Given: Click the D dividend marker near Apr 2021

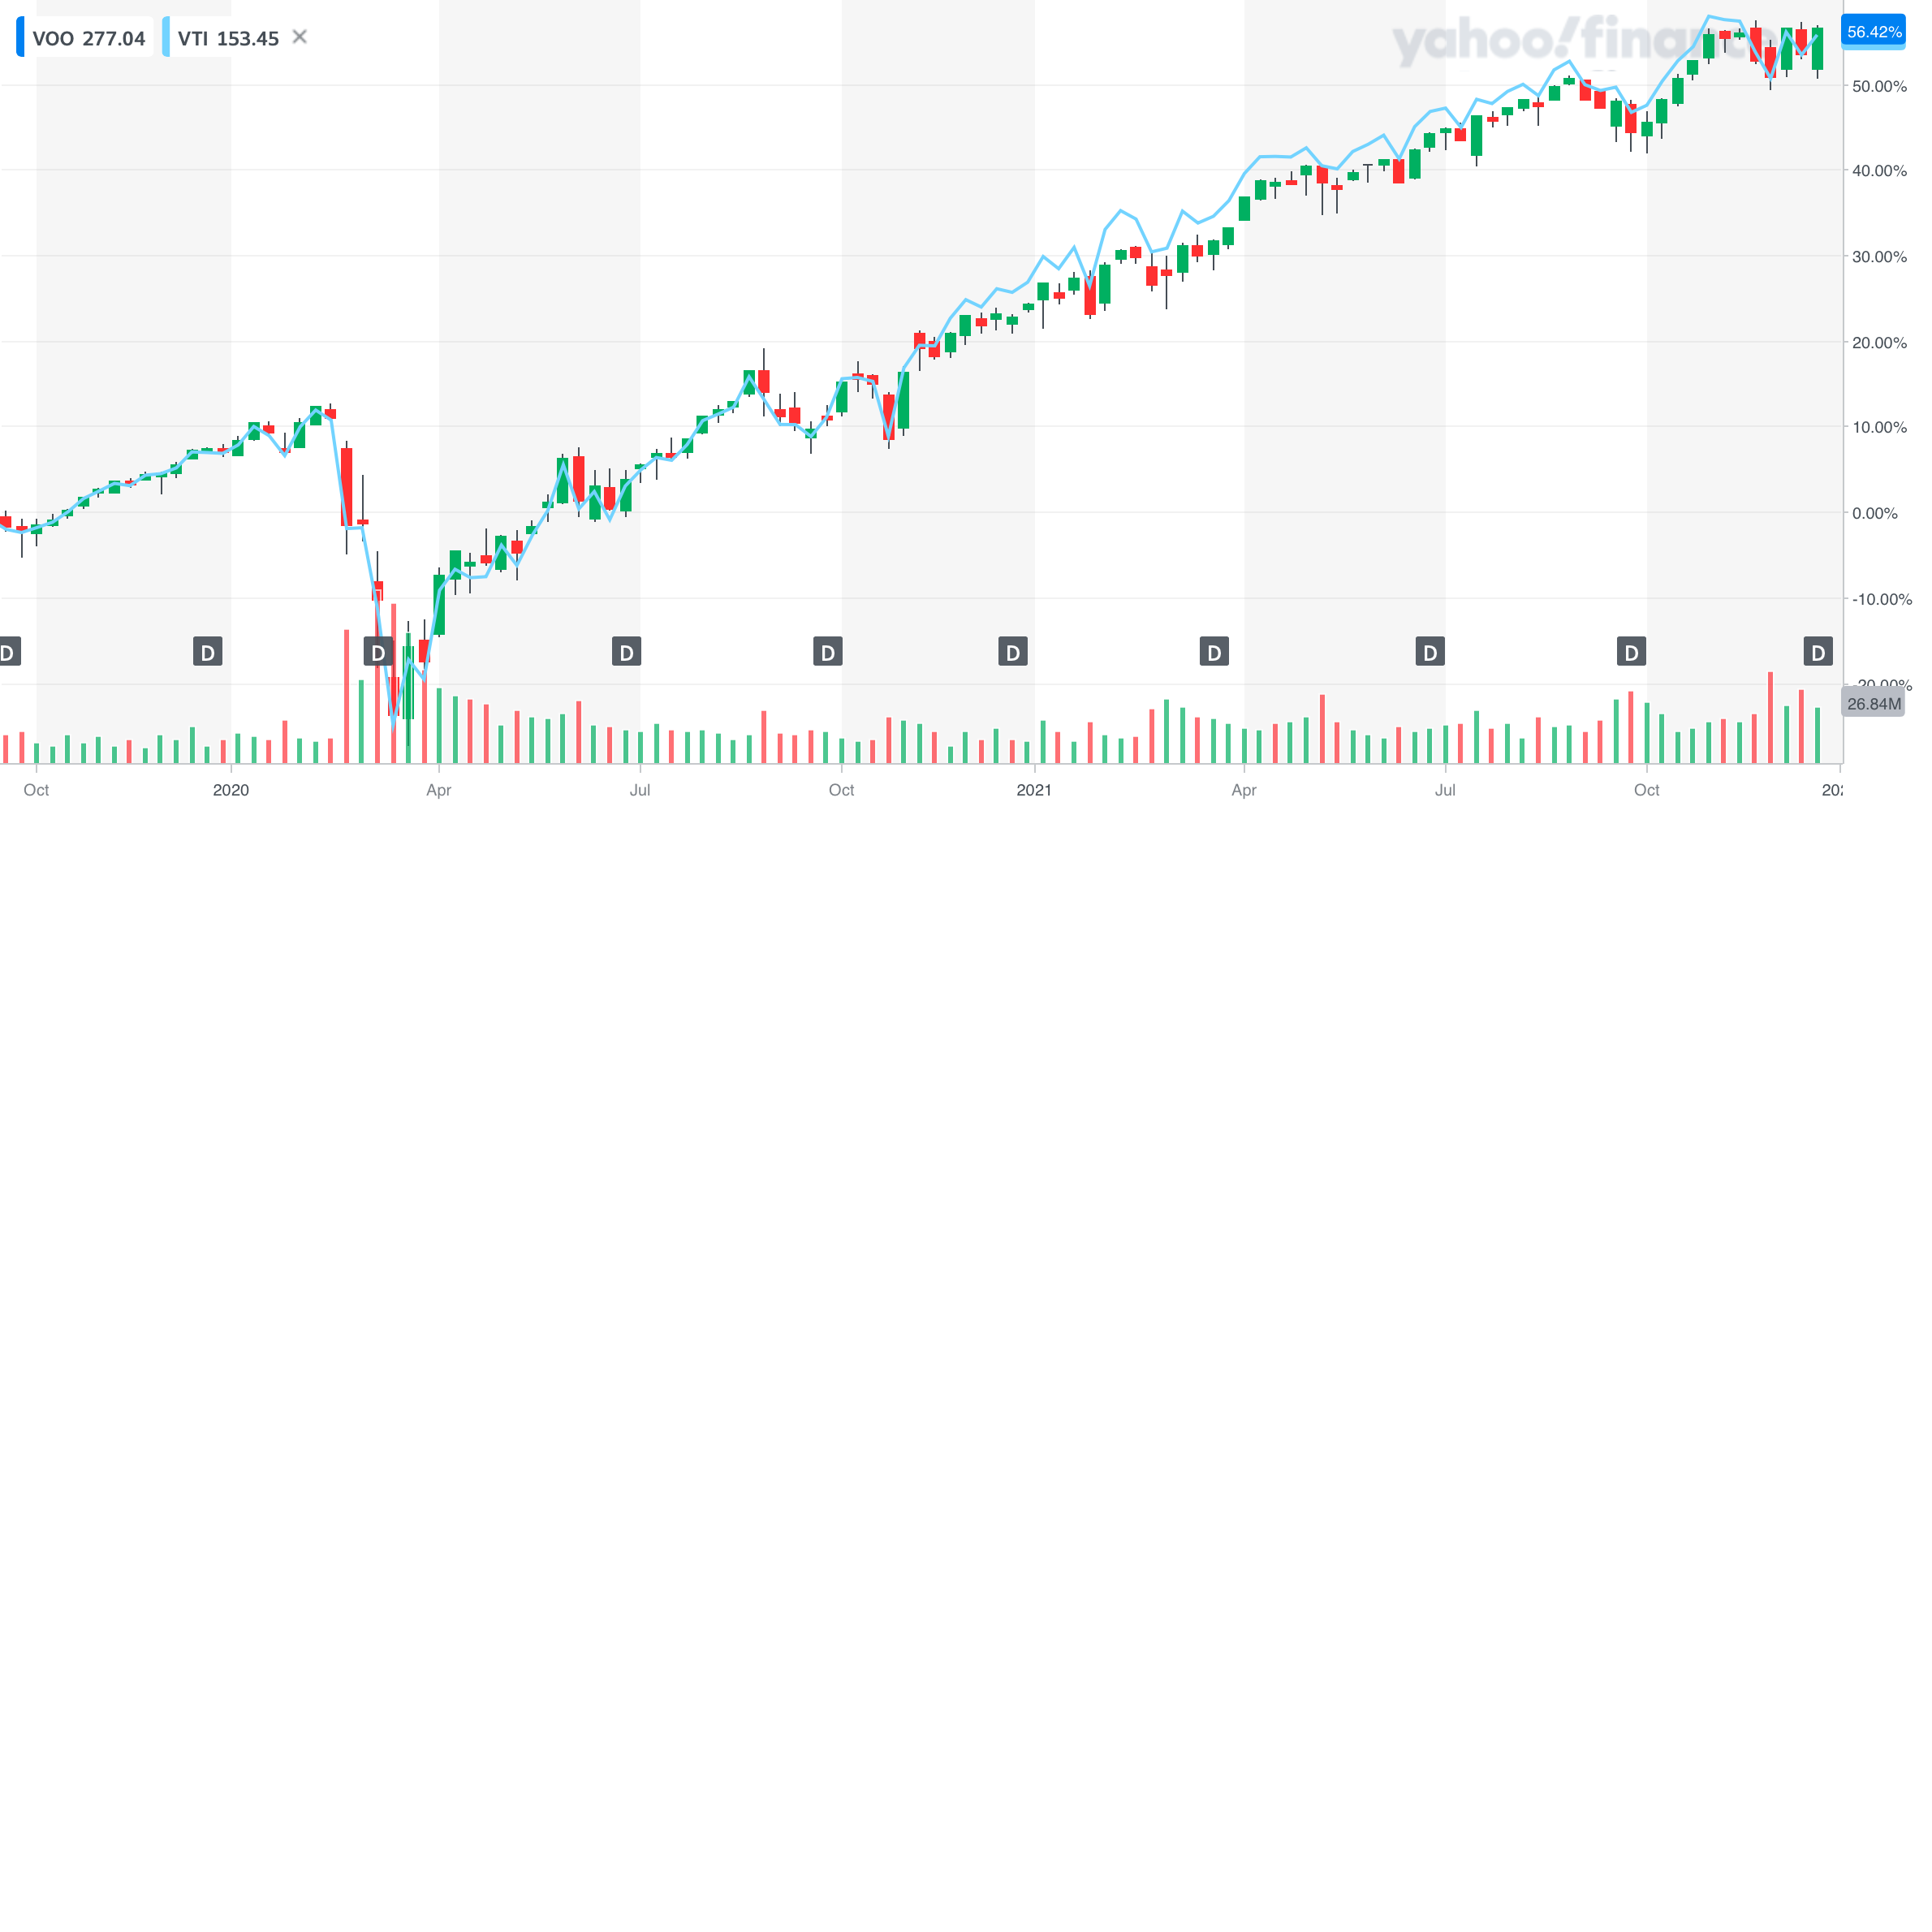Looking at the screenshot, I should [x=1214, y=651].
